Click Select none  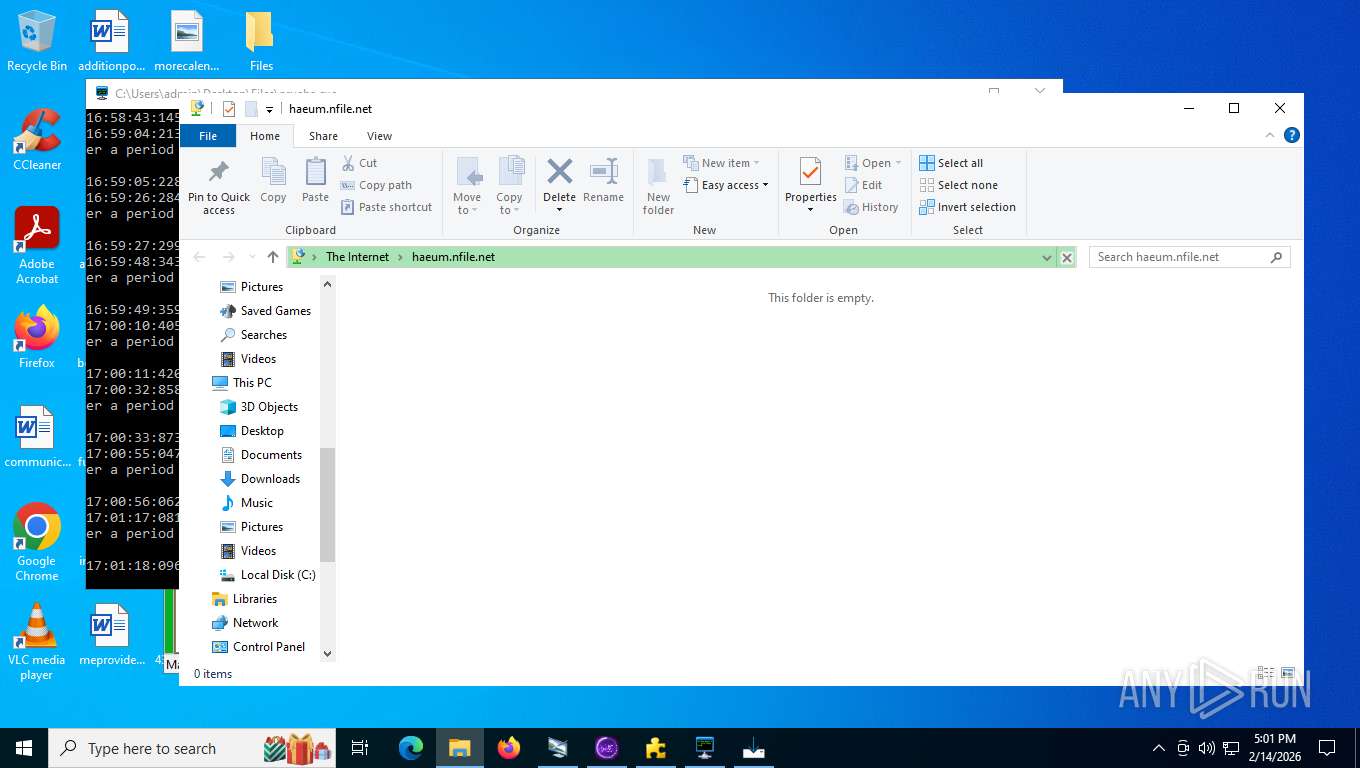click(958, 185)
